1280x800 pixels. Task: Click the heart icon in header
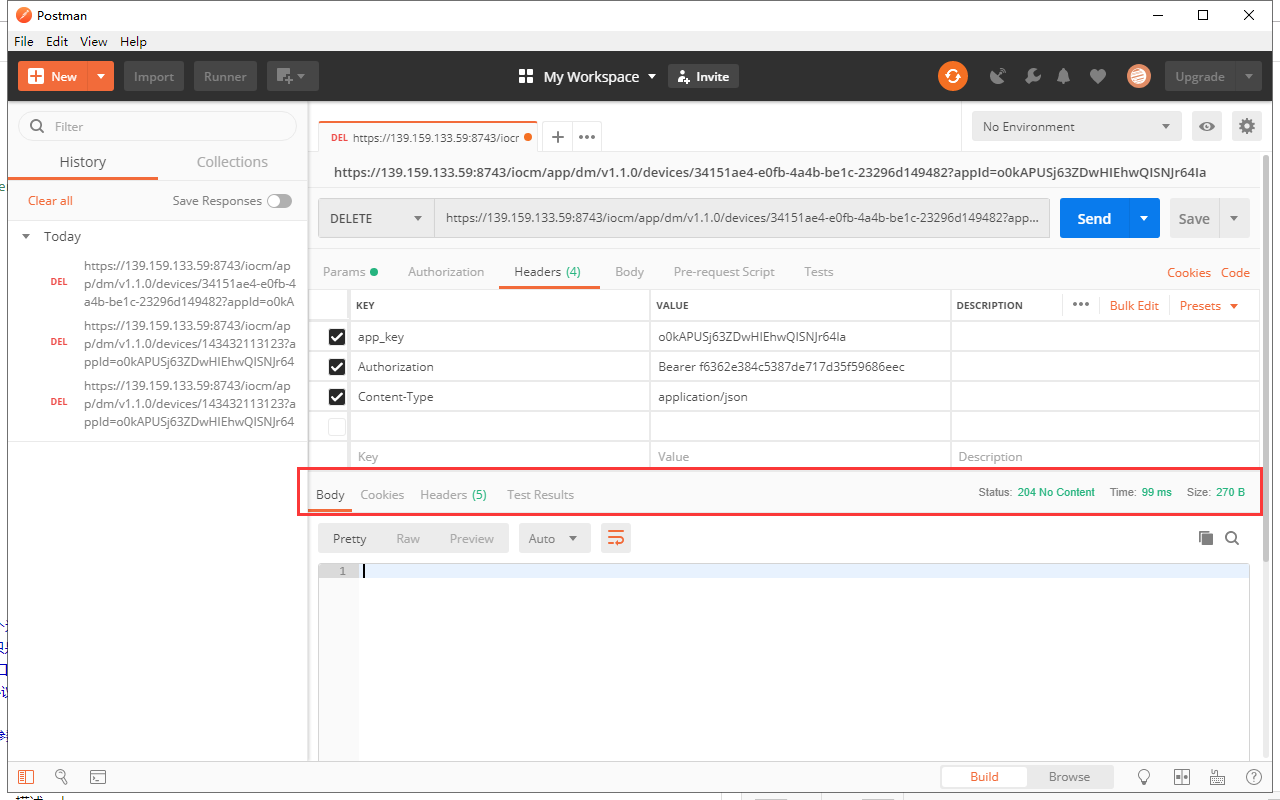1098,76
